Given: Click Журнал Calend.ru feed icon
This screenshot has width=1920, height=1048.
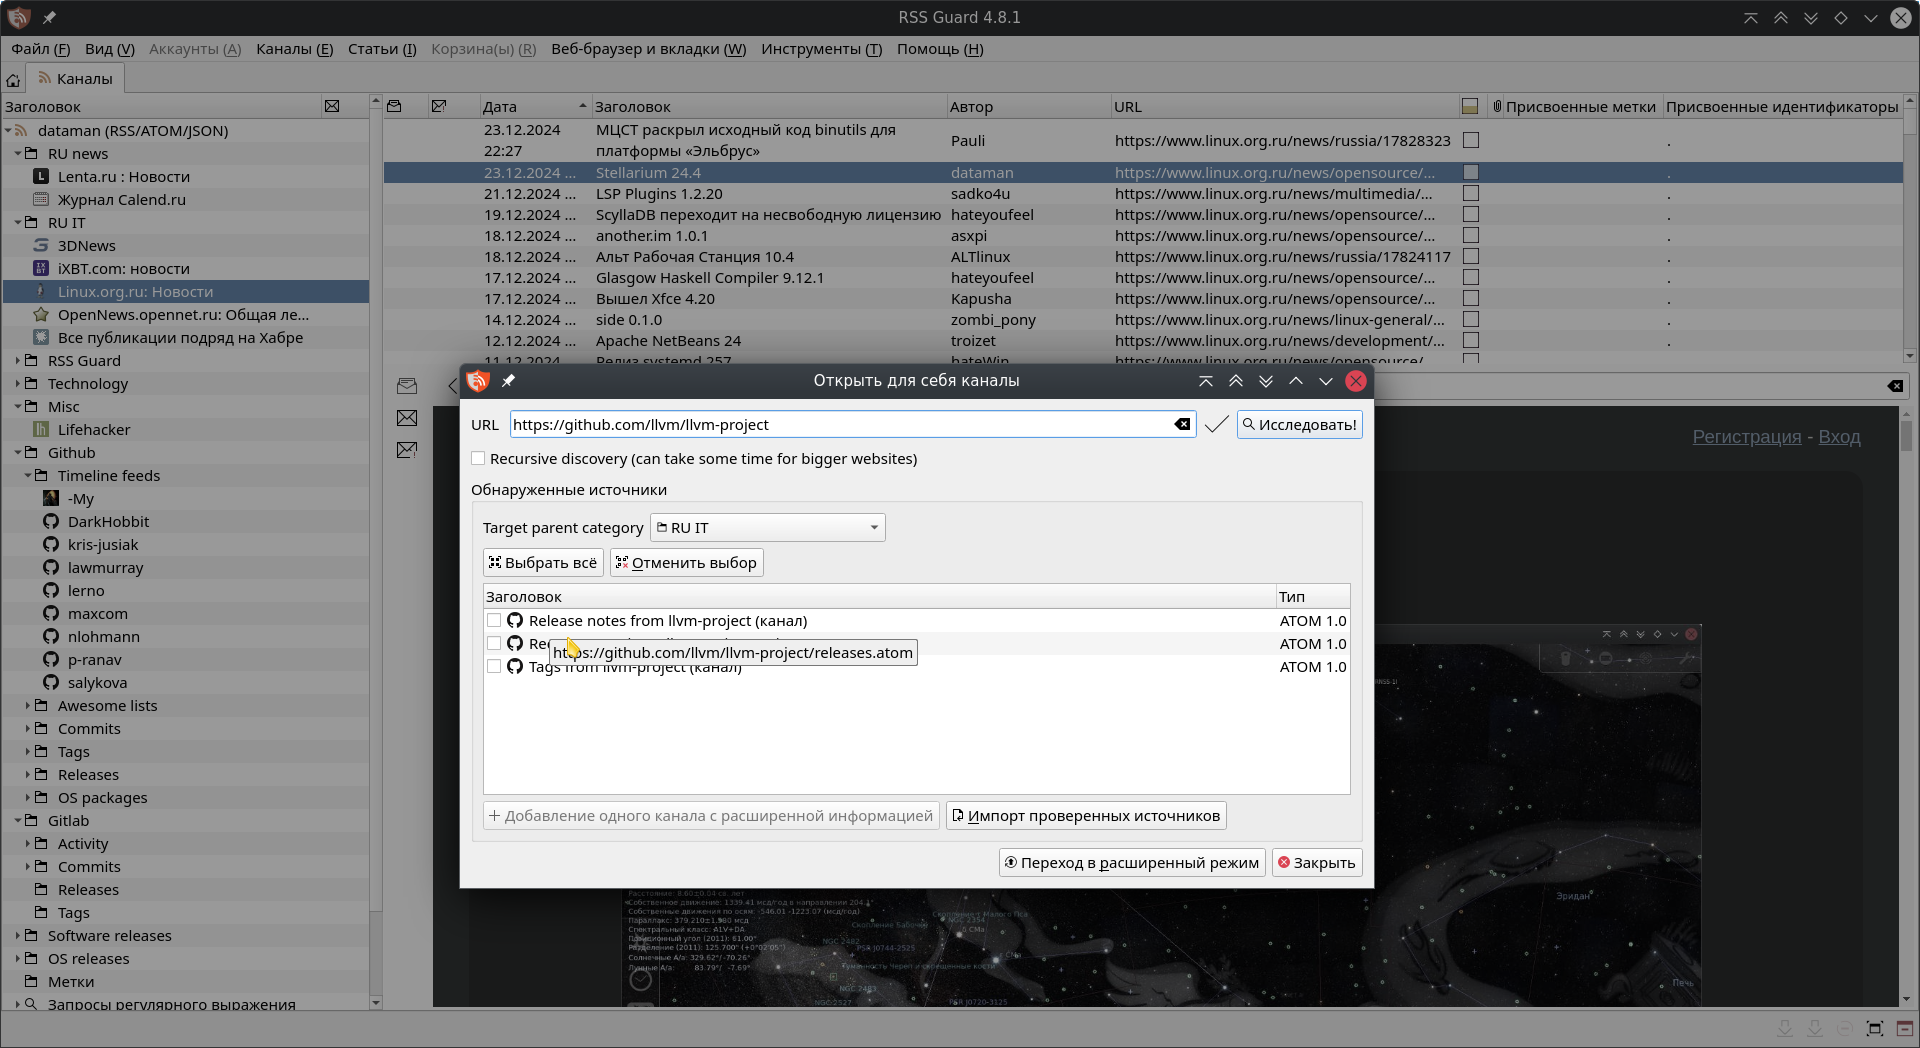Looking at the screenshot, I should click(x=41, y=200).
